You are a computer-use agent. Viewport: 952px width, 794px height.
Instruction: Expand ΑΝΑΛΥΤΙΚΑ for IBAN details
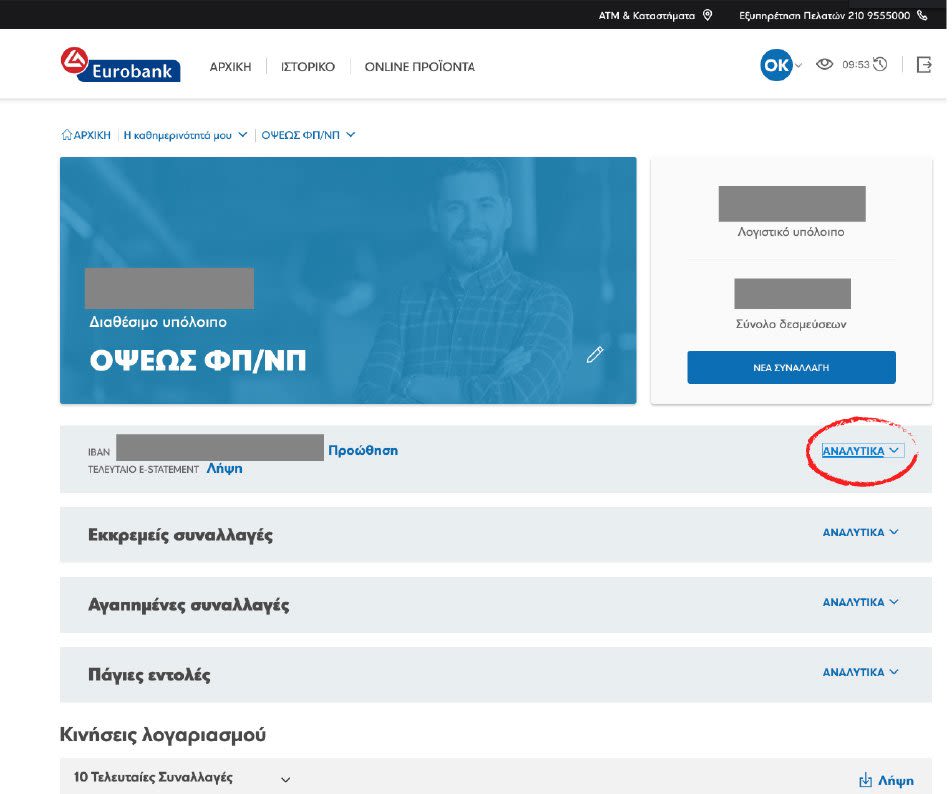tap(861, 451)
